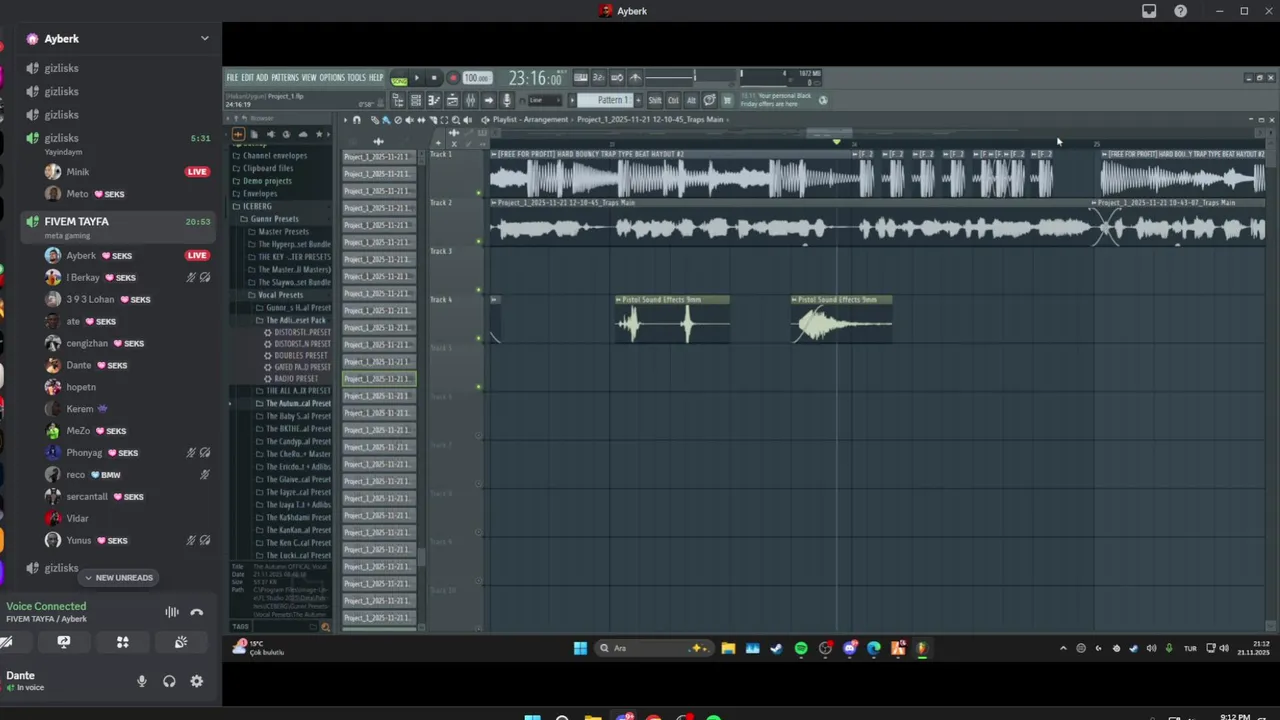The height and width of the screenshot is (720, 1280).
Task: Collapse the ICEBERG folder
Action: pyautogui.click(x=254, y=206)
